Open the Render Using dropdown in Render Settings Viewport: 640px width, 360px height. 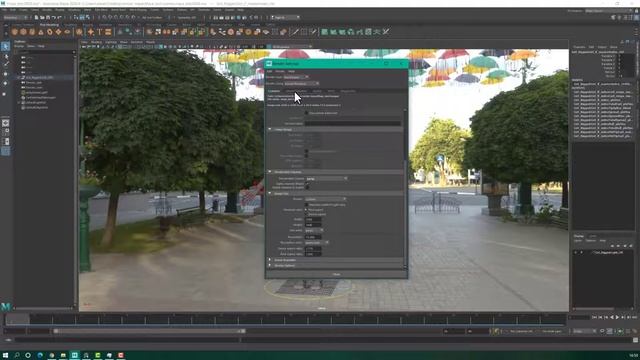click(302, 84)
